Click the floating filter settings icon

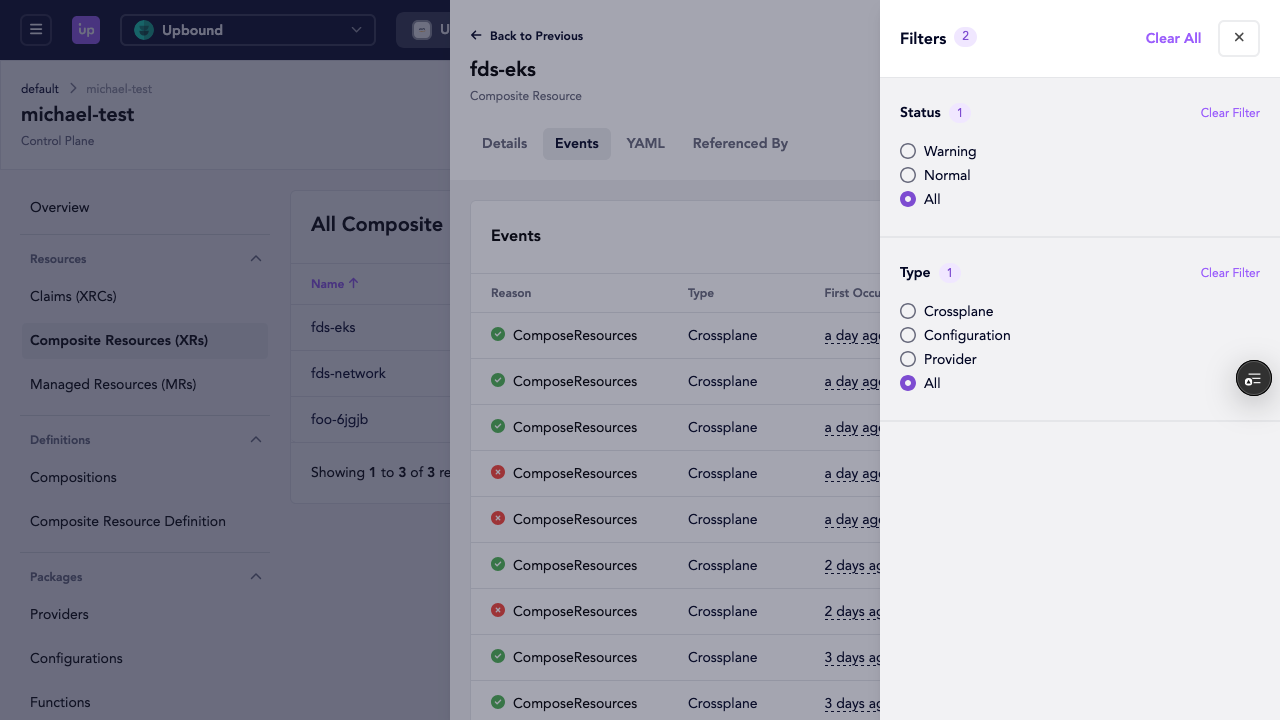(x=1253, y=378)
